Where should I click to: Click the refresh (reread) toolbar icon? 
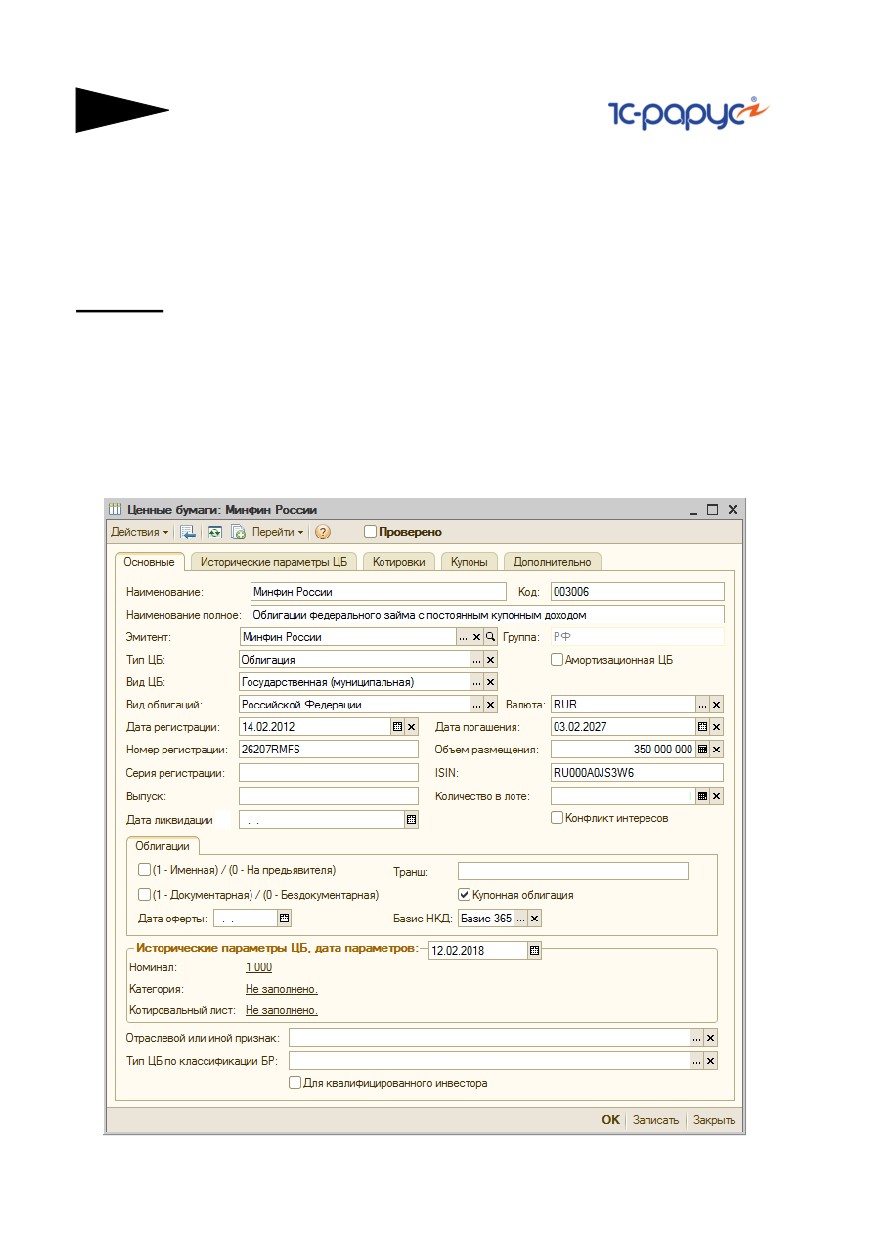pyautogui.click(x=214, y=532)
